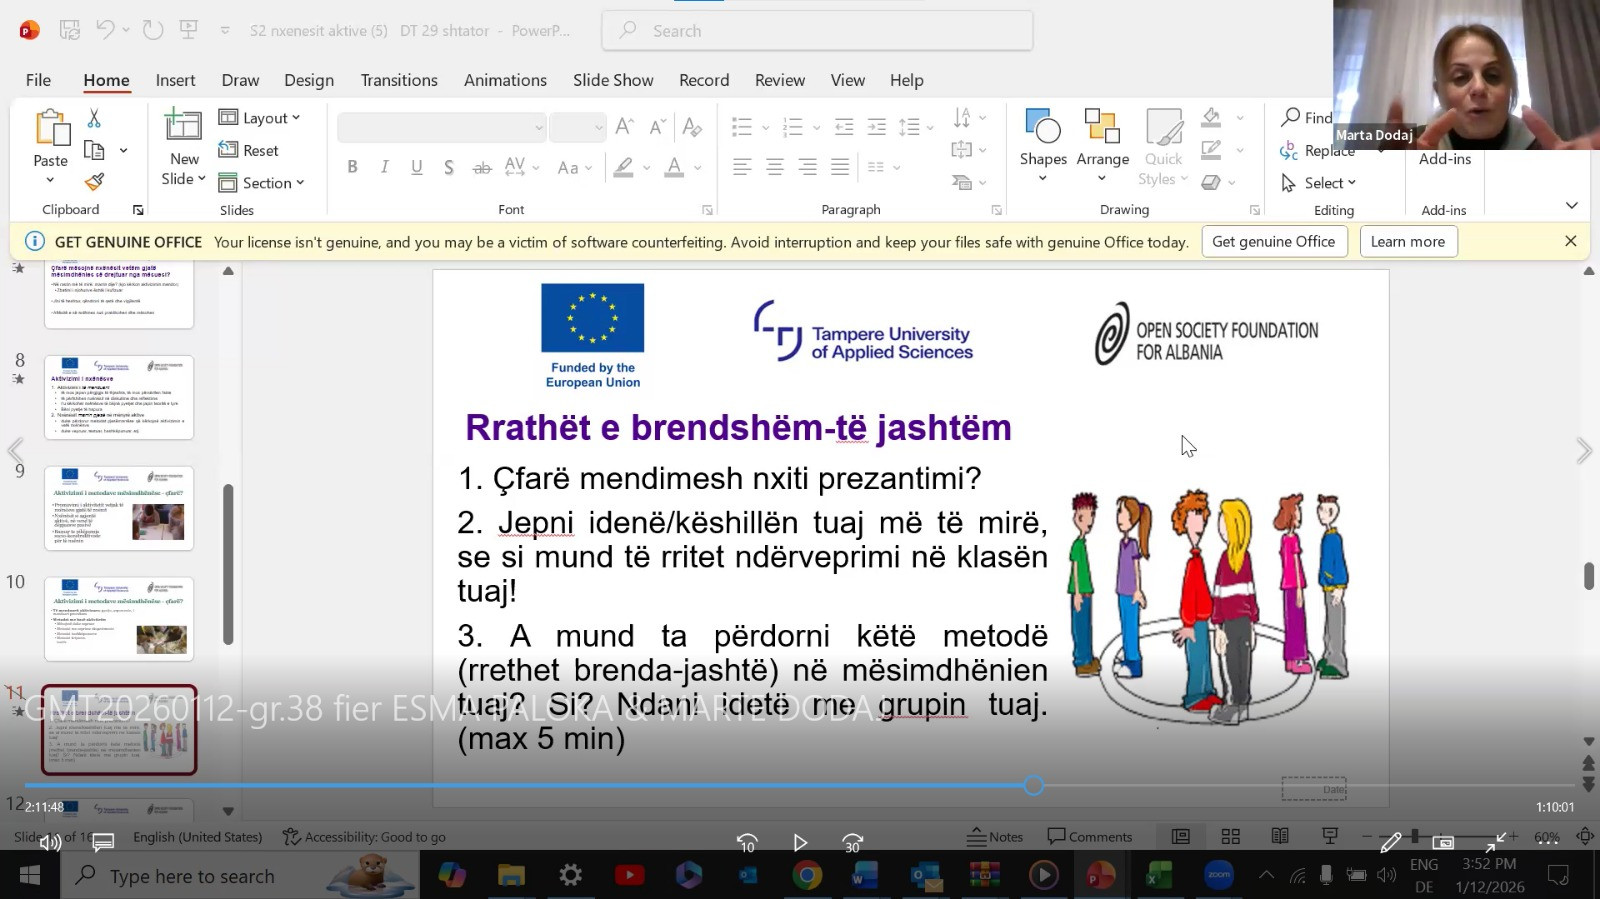Cut the selection with the scissors icon
Image resolution: width=1600 pixels, height=899 pixels.
[94, 118]
